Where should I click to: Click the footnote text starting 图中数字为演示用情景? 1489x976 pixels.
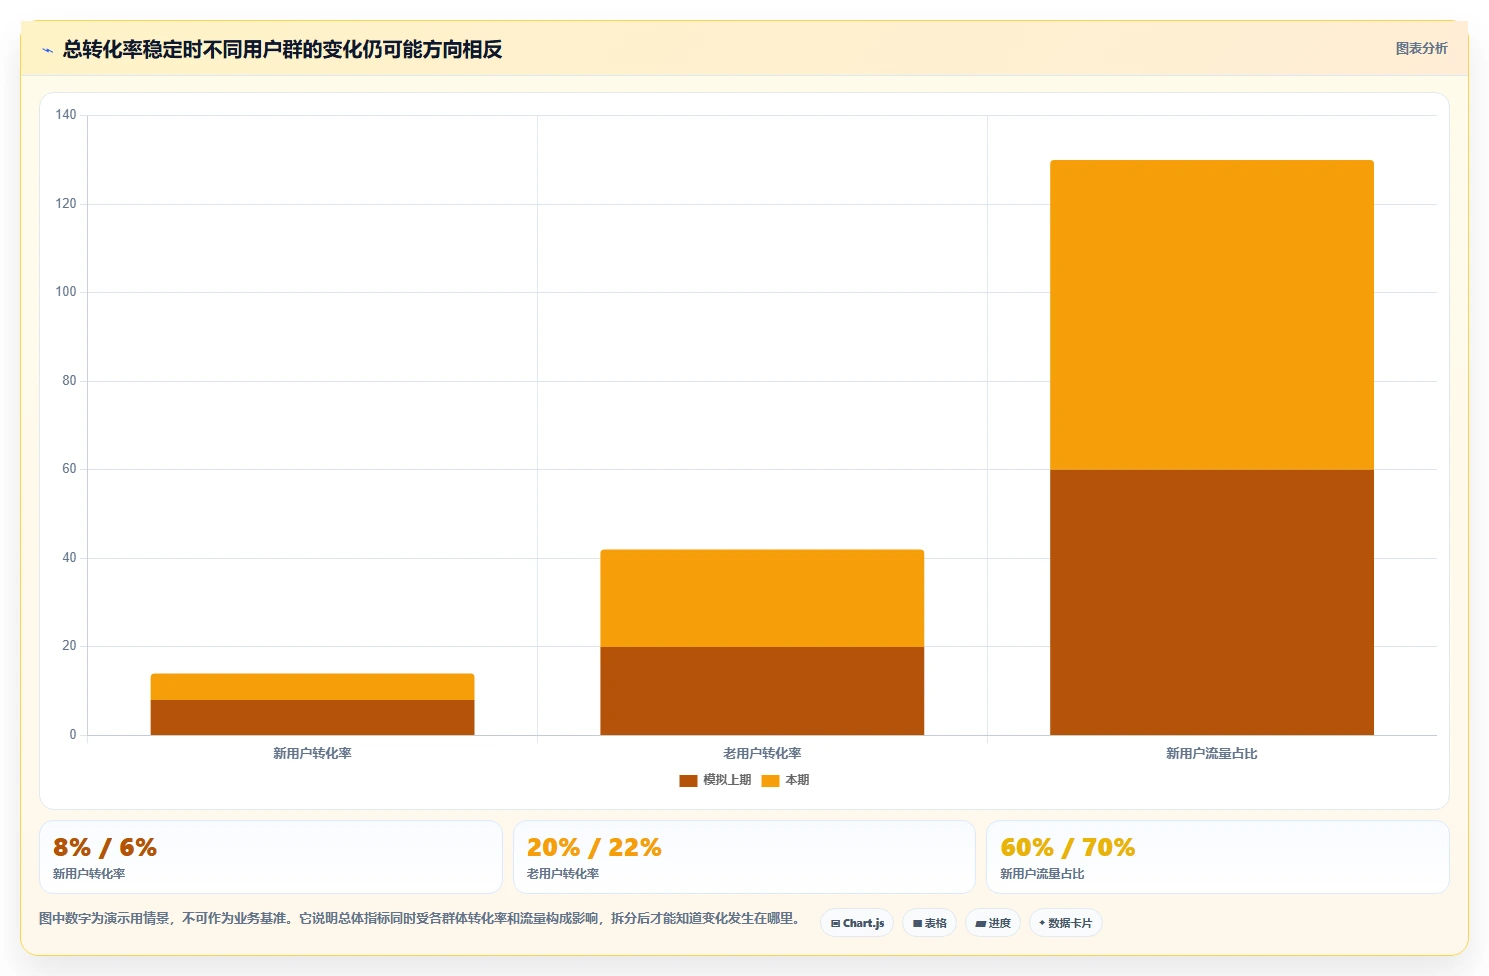pos(419,918)
